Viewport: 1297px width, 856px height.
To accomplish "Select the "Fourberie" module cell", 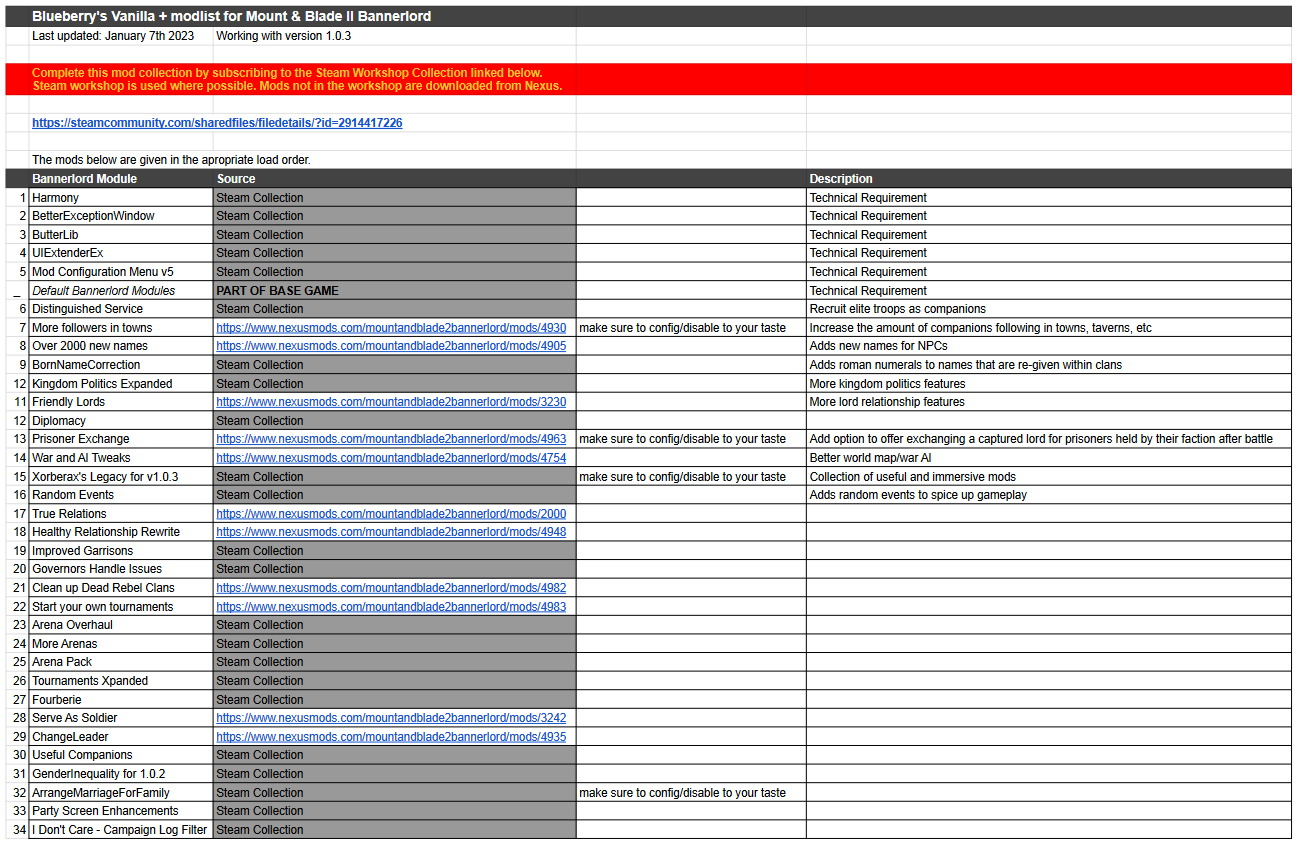I will (121, 700).
